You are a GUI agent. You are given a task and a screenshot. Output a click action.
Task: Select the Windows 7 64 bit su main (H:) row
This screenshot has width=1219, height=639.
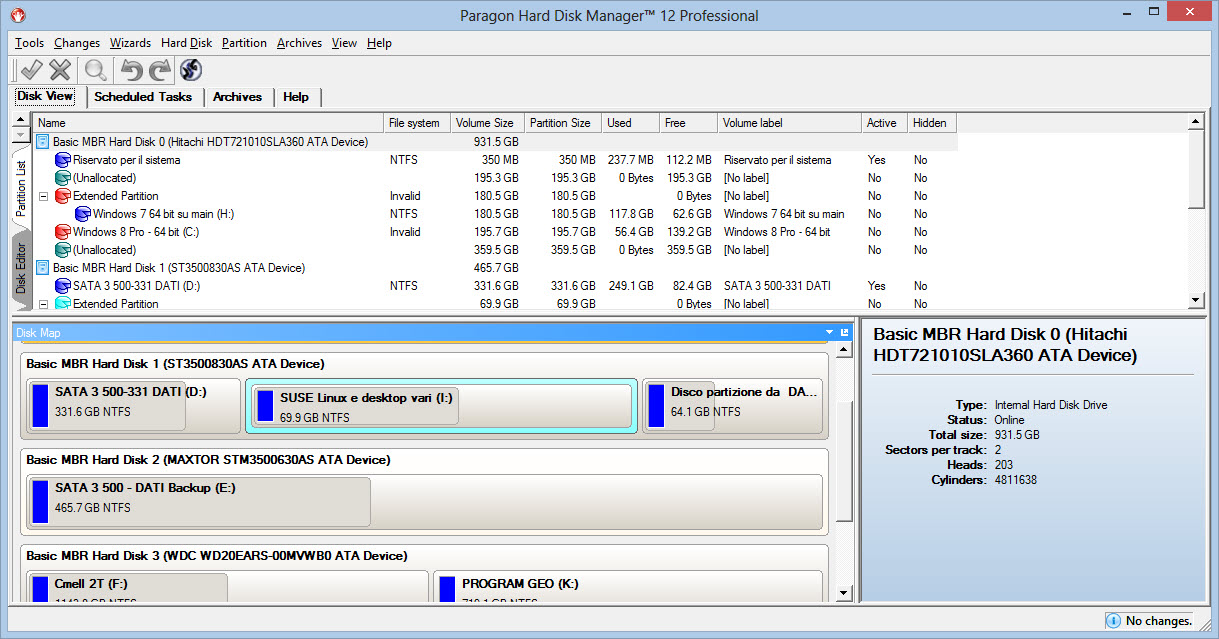pyautogui.click(x=496, y=214)
